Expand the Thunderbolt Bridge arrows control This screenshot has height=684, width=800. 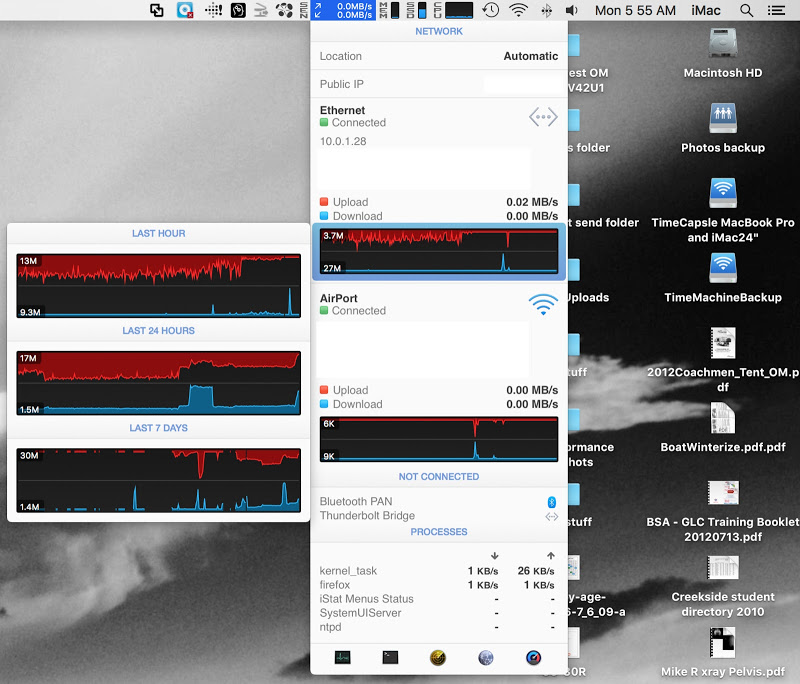551,516
